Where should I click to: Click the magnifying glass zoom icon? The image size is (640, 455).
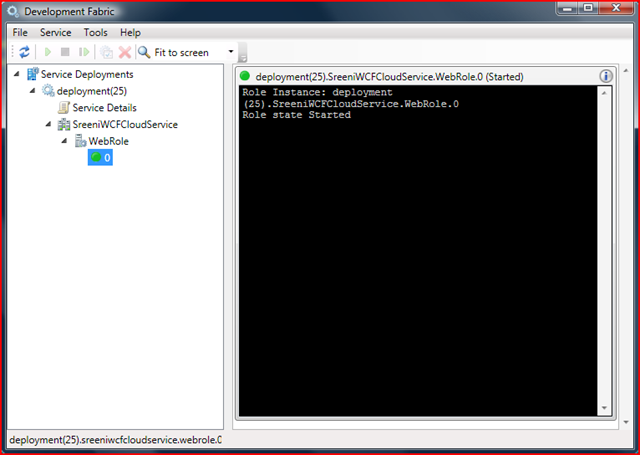pyautogui.click(x=144, y=52)
